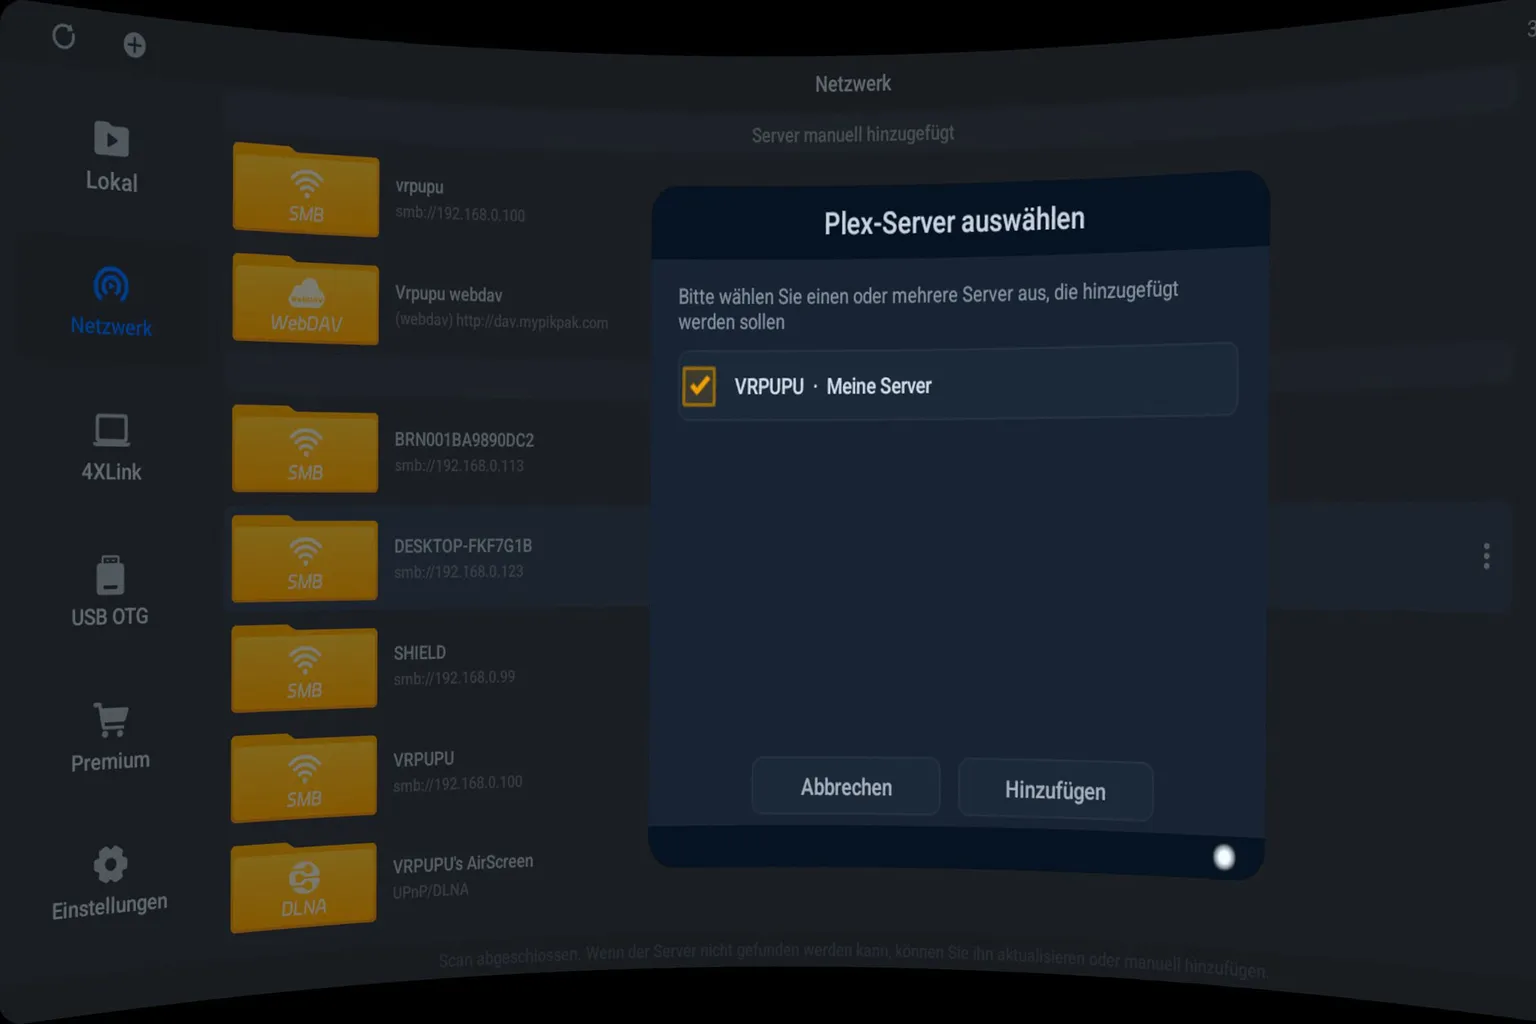The height and width of the screenshot is (1024, 1536).
Task: Open Einstellungen settings
Action: tap(110, 884)
